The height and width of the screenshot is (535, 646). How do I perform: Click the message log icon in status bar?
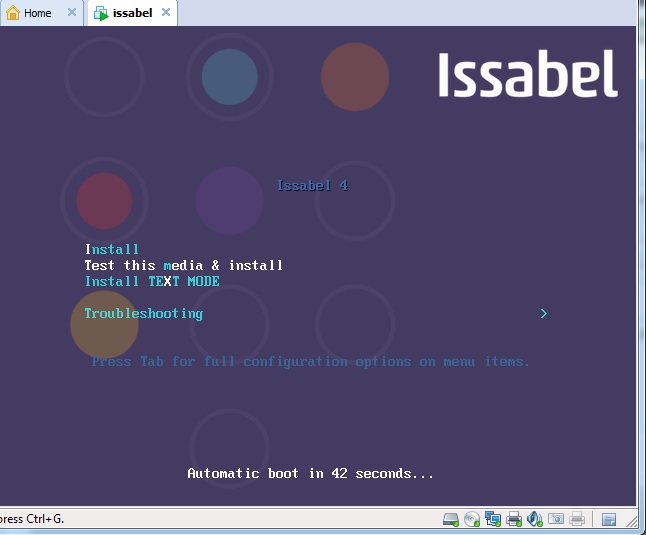point(609,519)
